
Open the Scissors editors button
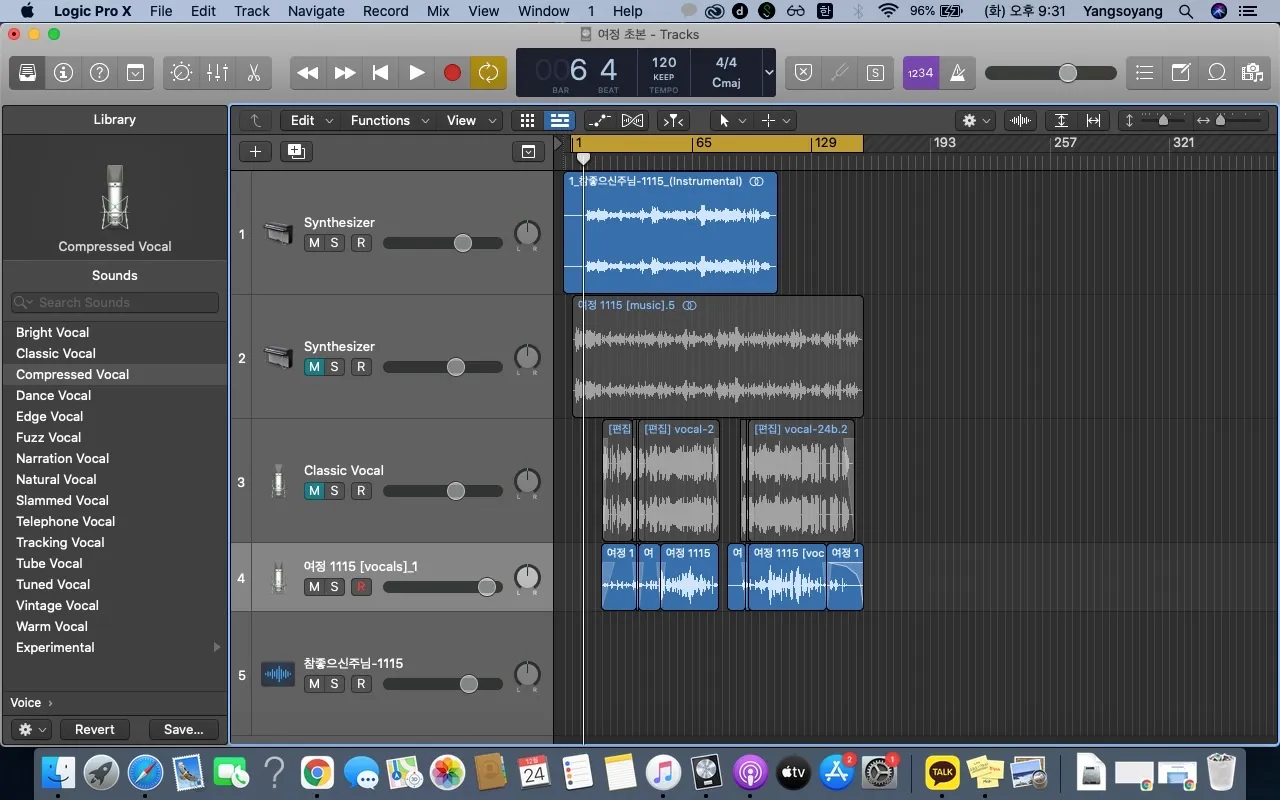[x=253, y=73]
